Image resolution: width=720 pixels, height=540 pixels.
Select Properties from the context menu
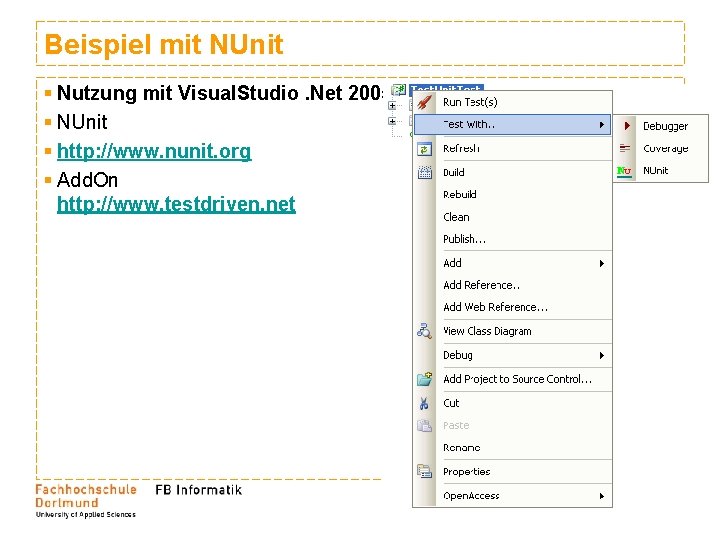point(512,472)
